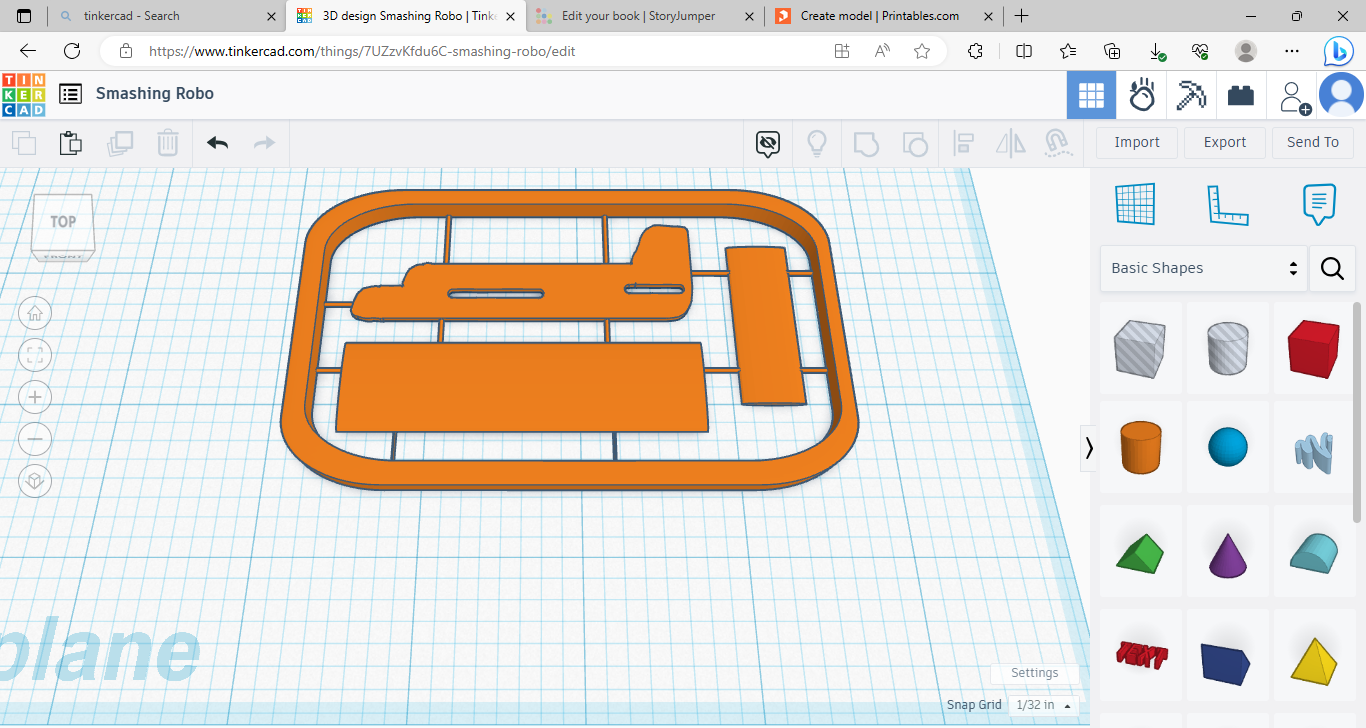The height and width of the screenshot is (728, 1366).
Task: Switch to Bricks view mode
Action: [x=1241, y=96]
